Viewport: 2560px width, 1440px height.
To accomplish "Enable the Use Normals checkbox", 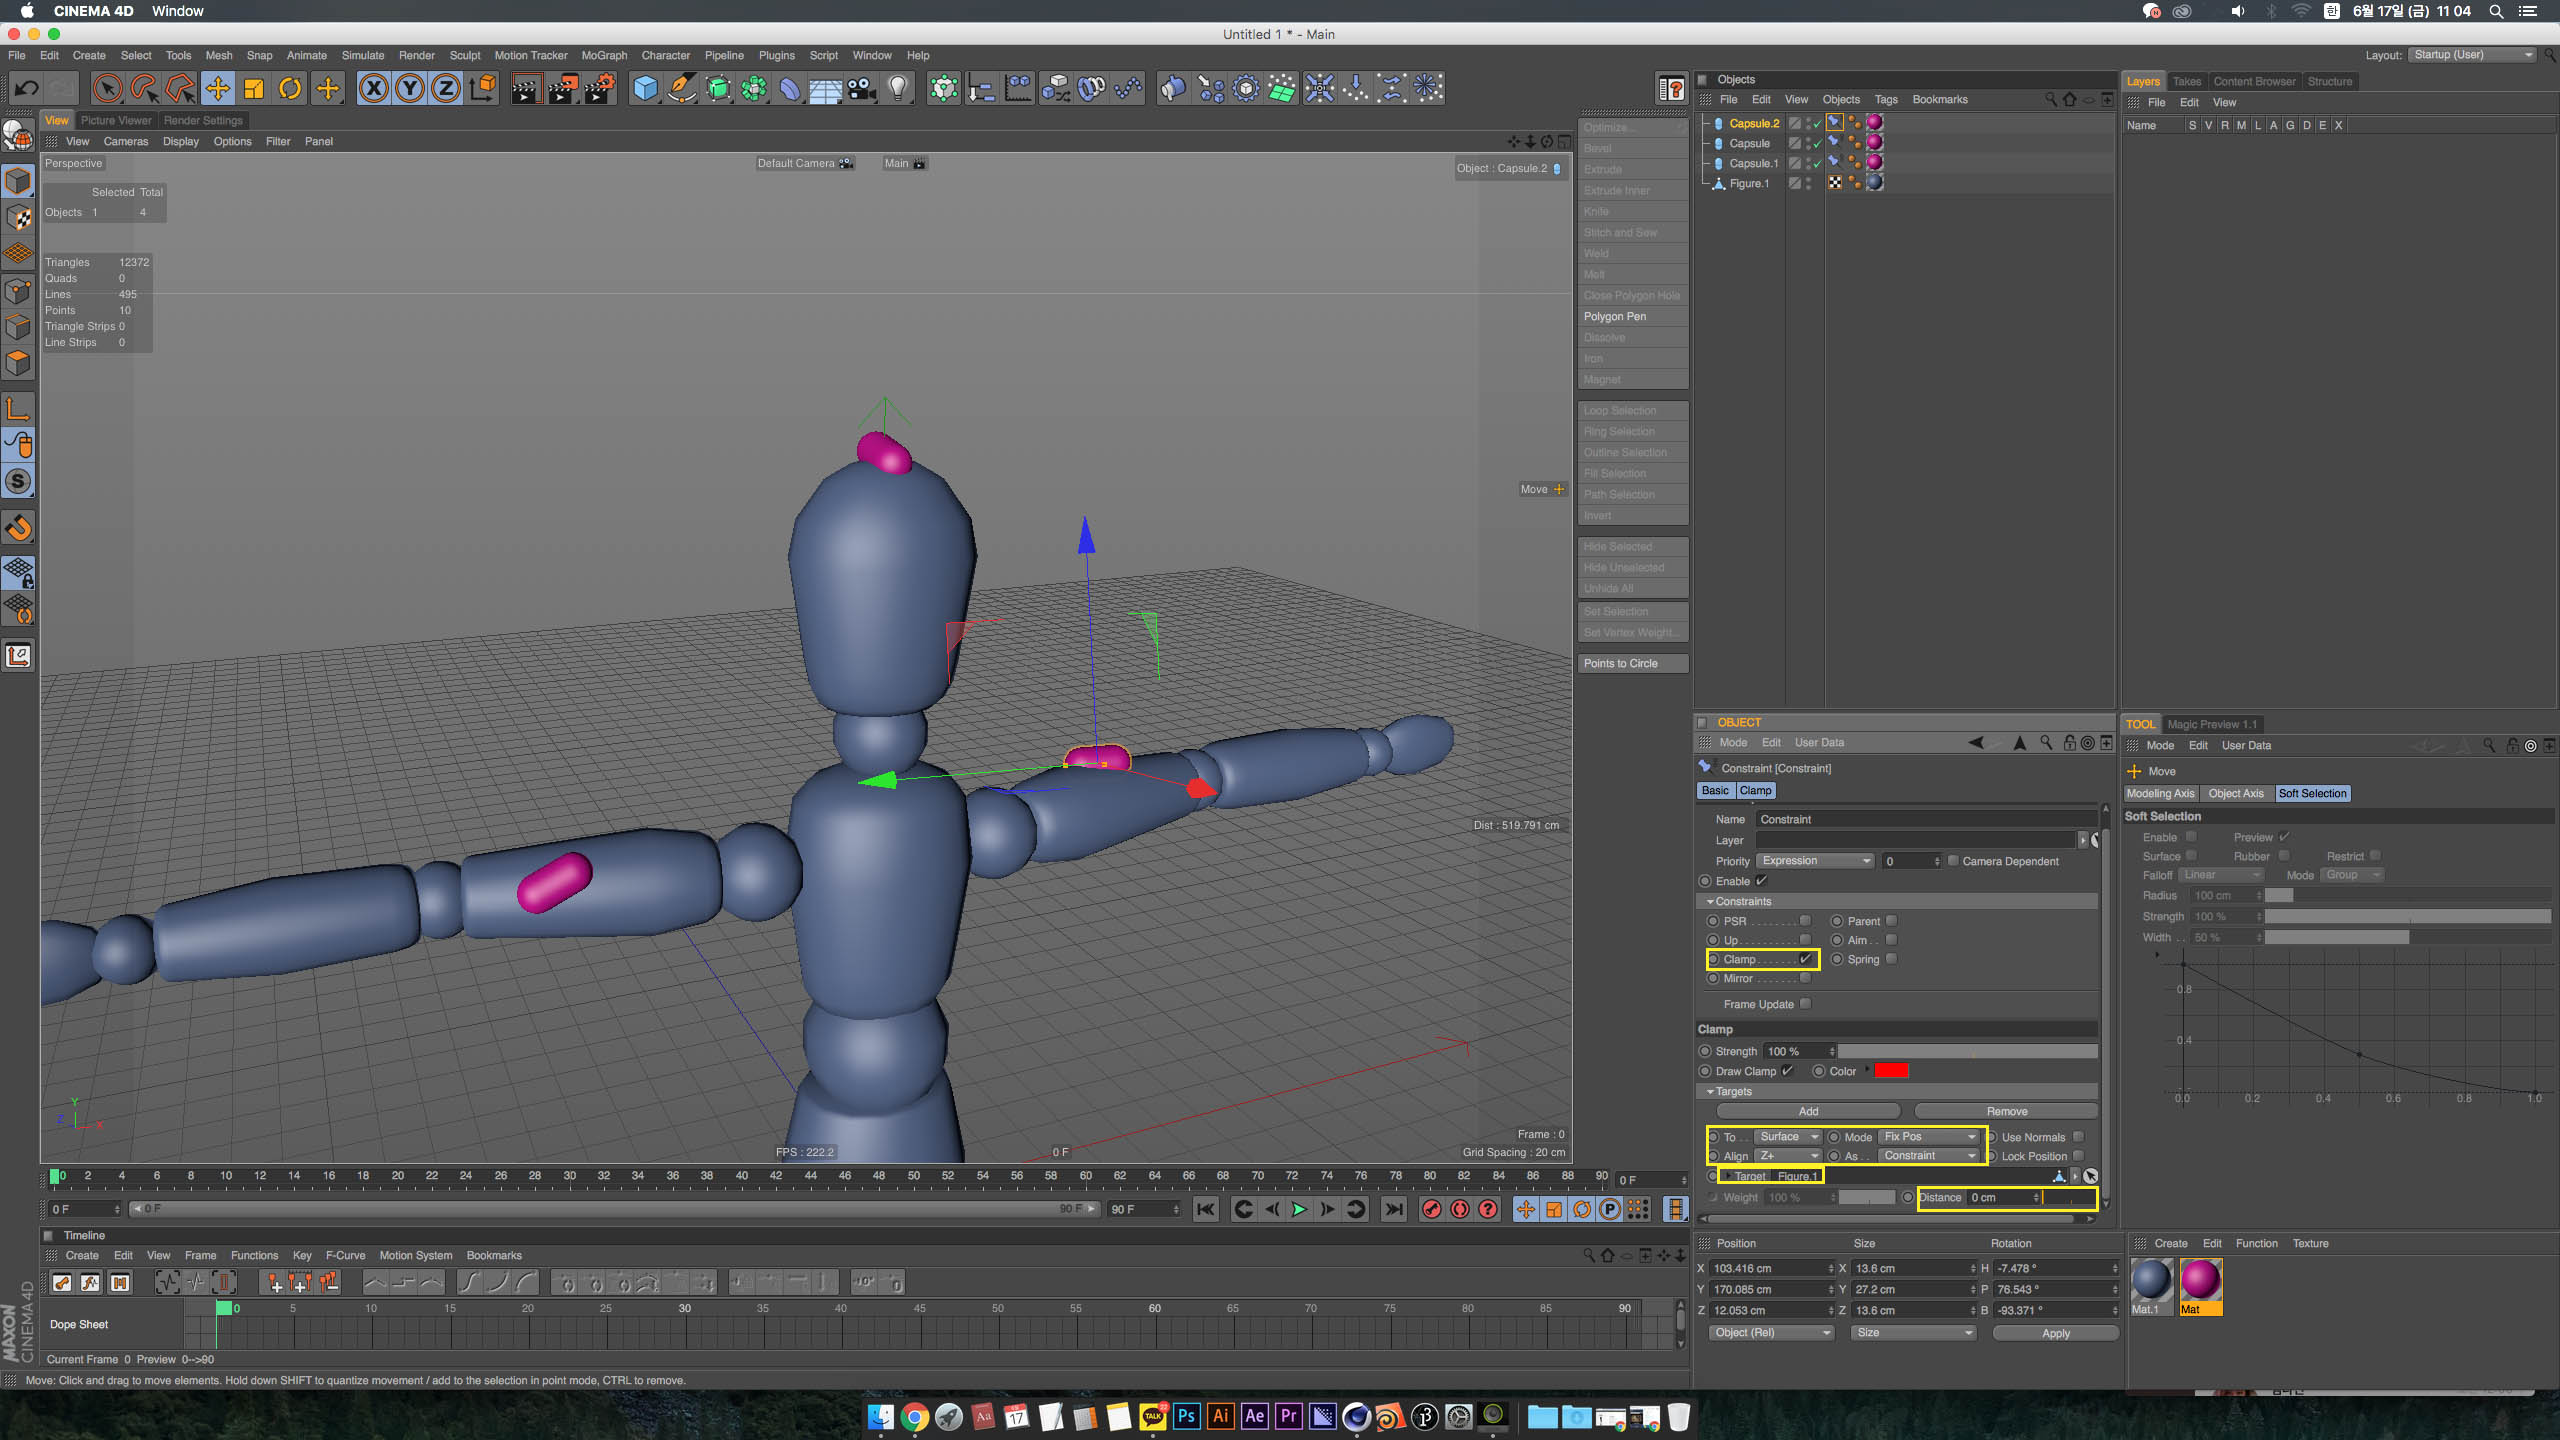I will tap(2078, 1137).
